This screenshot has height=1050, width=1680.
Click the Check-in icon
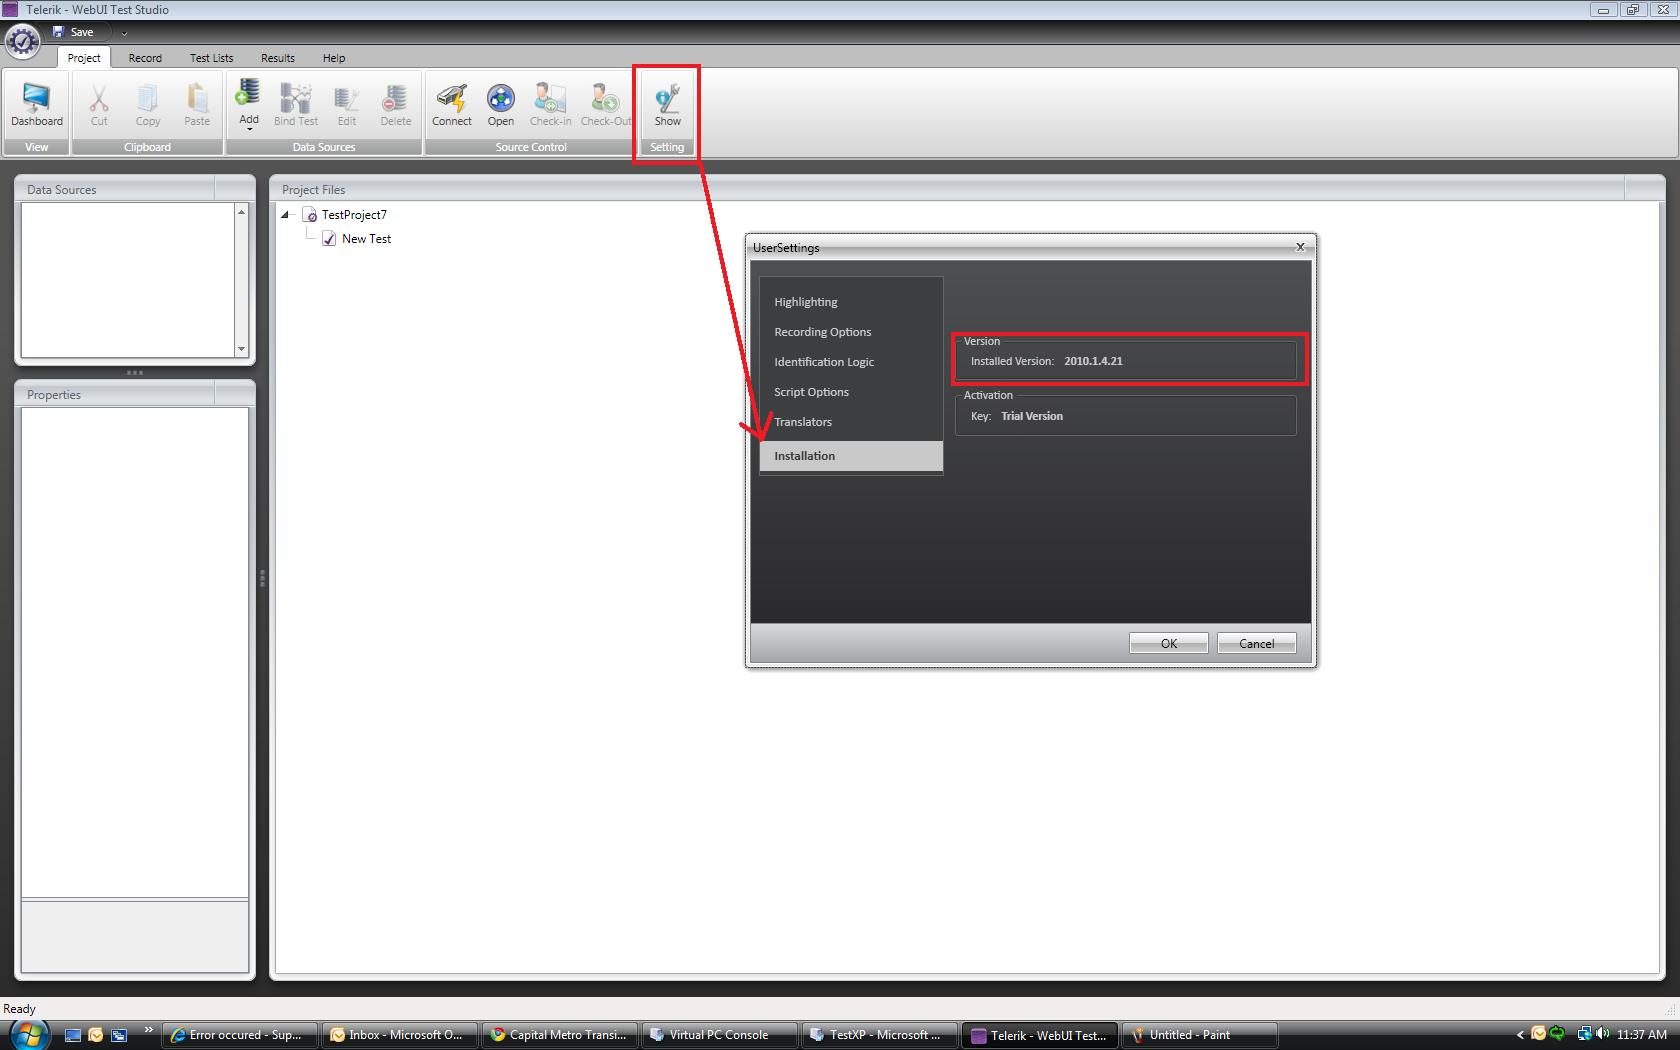click(551, 105)
